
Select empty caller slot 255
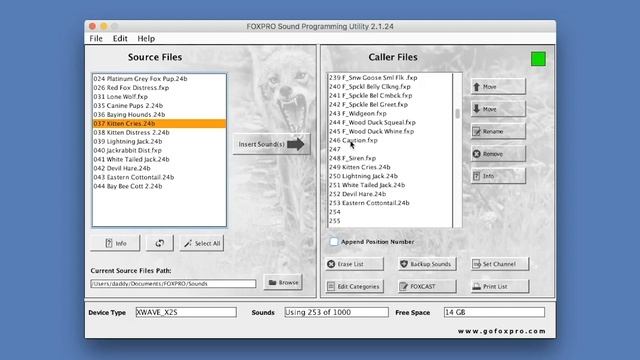tap(390, 221)
